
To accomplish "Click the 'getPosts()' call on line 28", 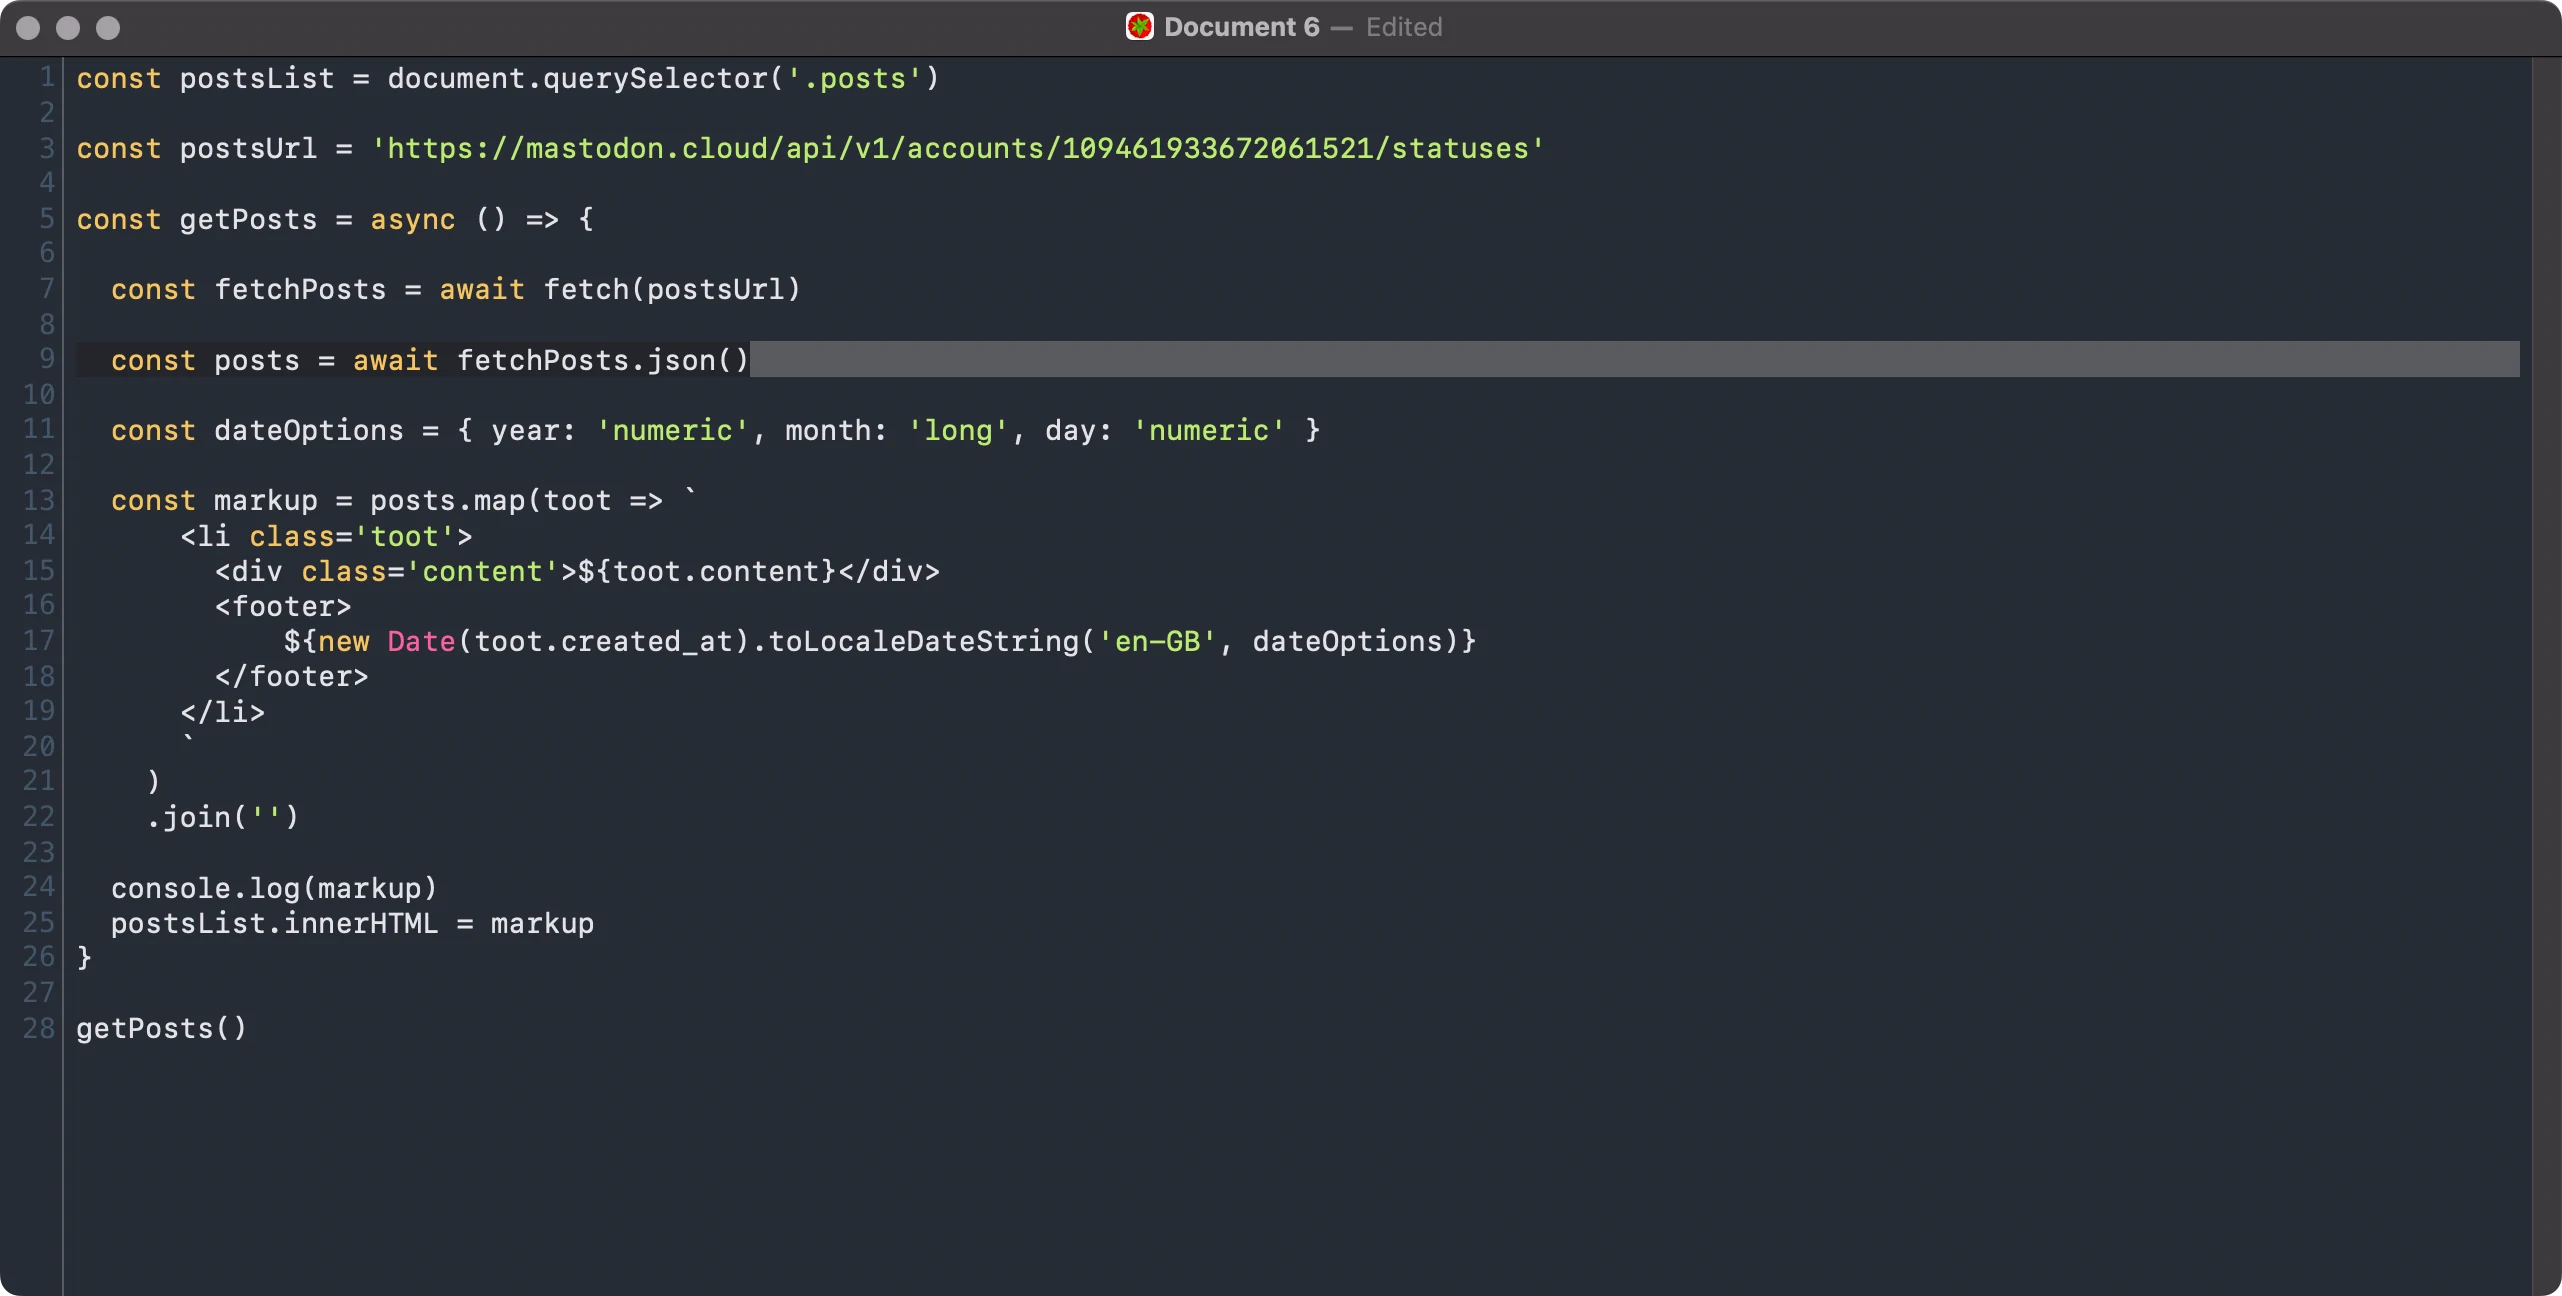I will click(161, 1029).
